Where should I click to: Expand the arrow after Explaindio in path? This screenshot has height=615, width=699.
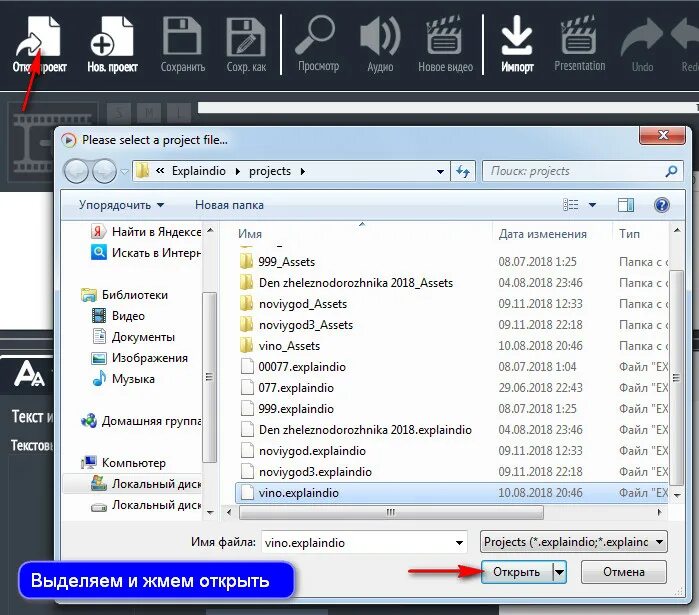(x=238, y=171)
